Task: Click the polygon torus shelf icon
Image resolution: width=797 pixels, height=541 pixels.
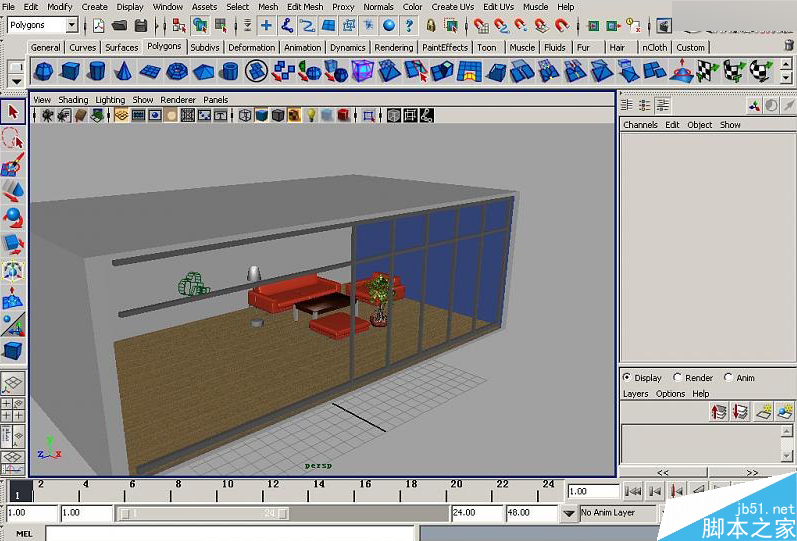Action: click(x=177, y=72)
